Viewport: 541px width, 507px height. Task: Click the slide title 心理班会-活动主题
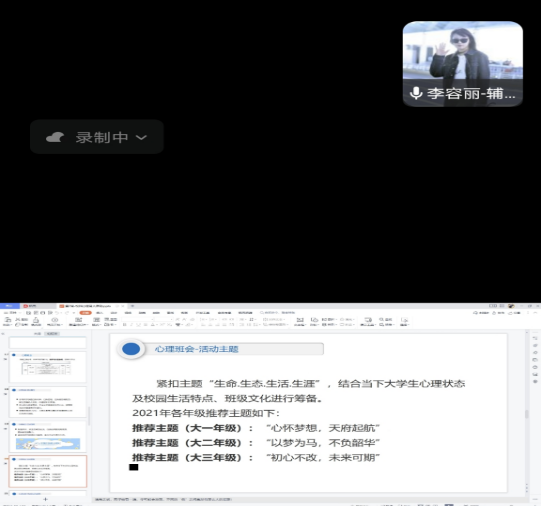coord(197,349)
